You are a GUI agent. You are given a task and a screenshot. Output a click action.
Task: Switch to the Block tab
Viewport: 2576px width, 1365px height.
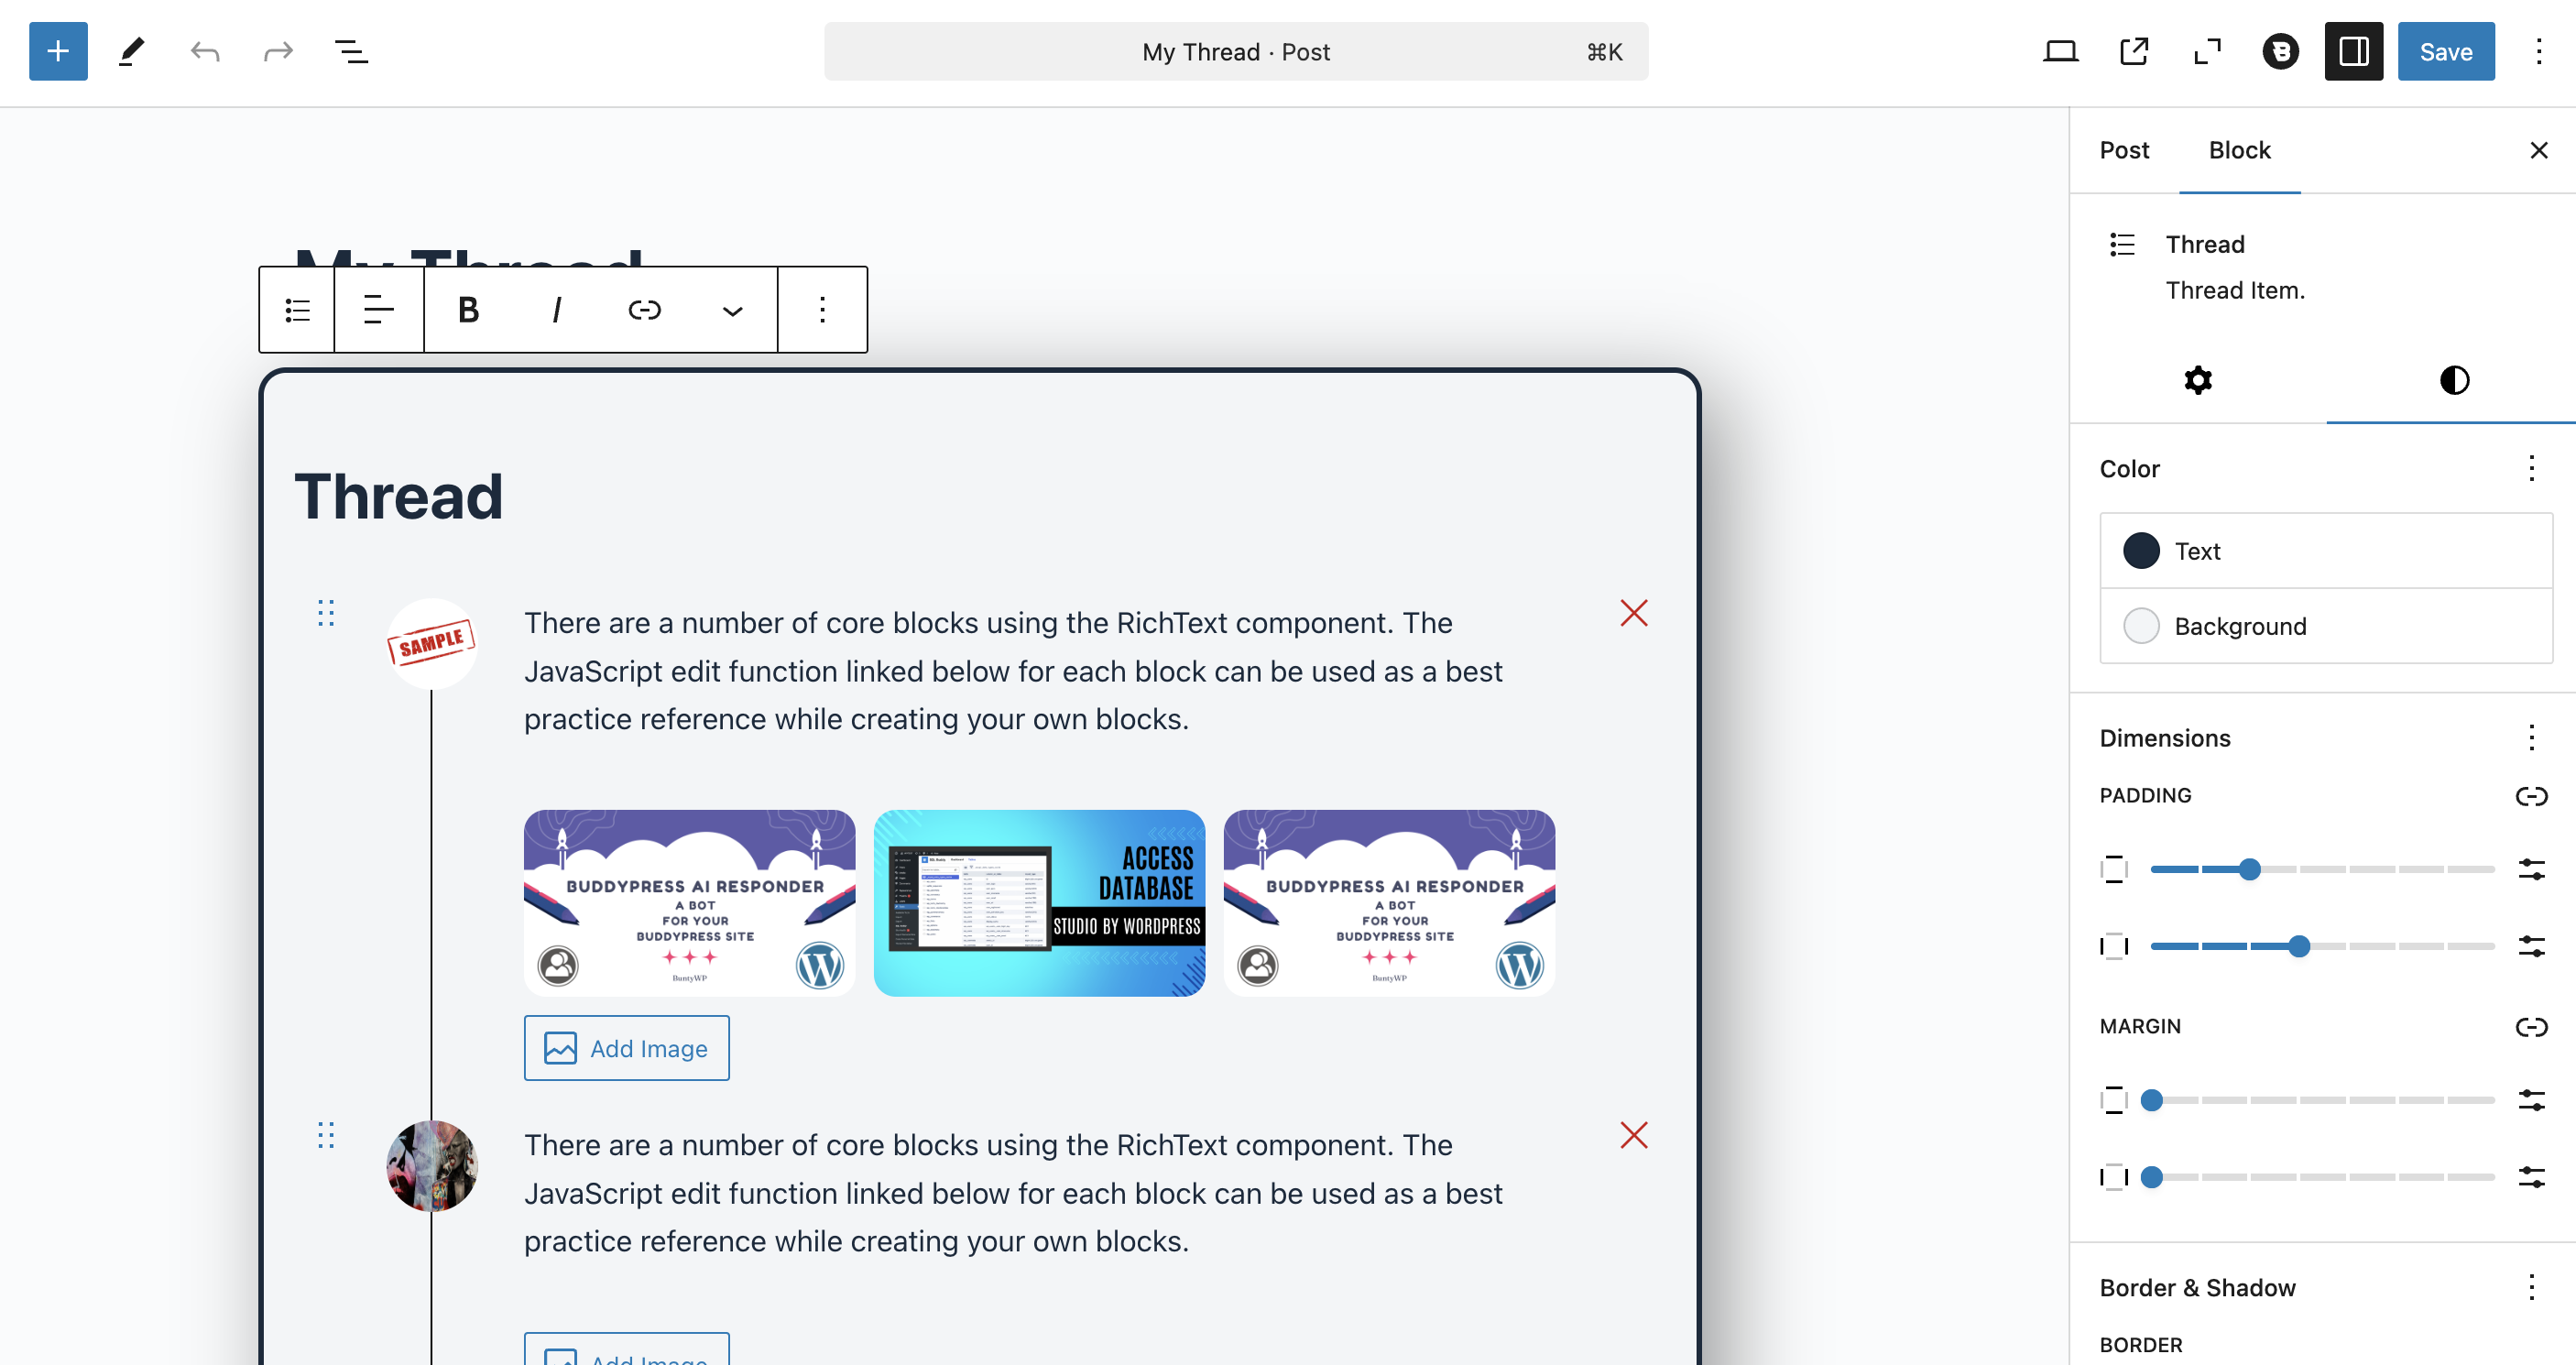(2240, 150)
